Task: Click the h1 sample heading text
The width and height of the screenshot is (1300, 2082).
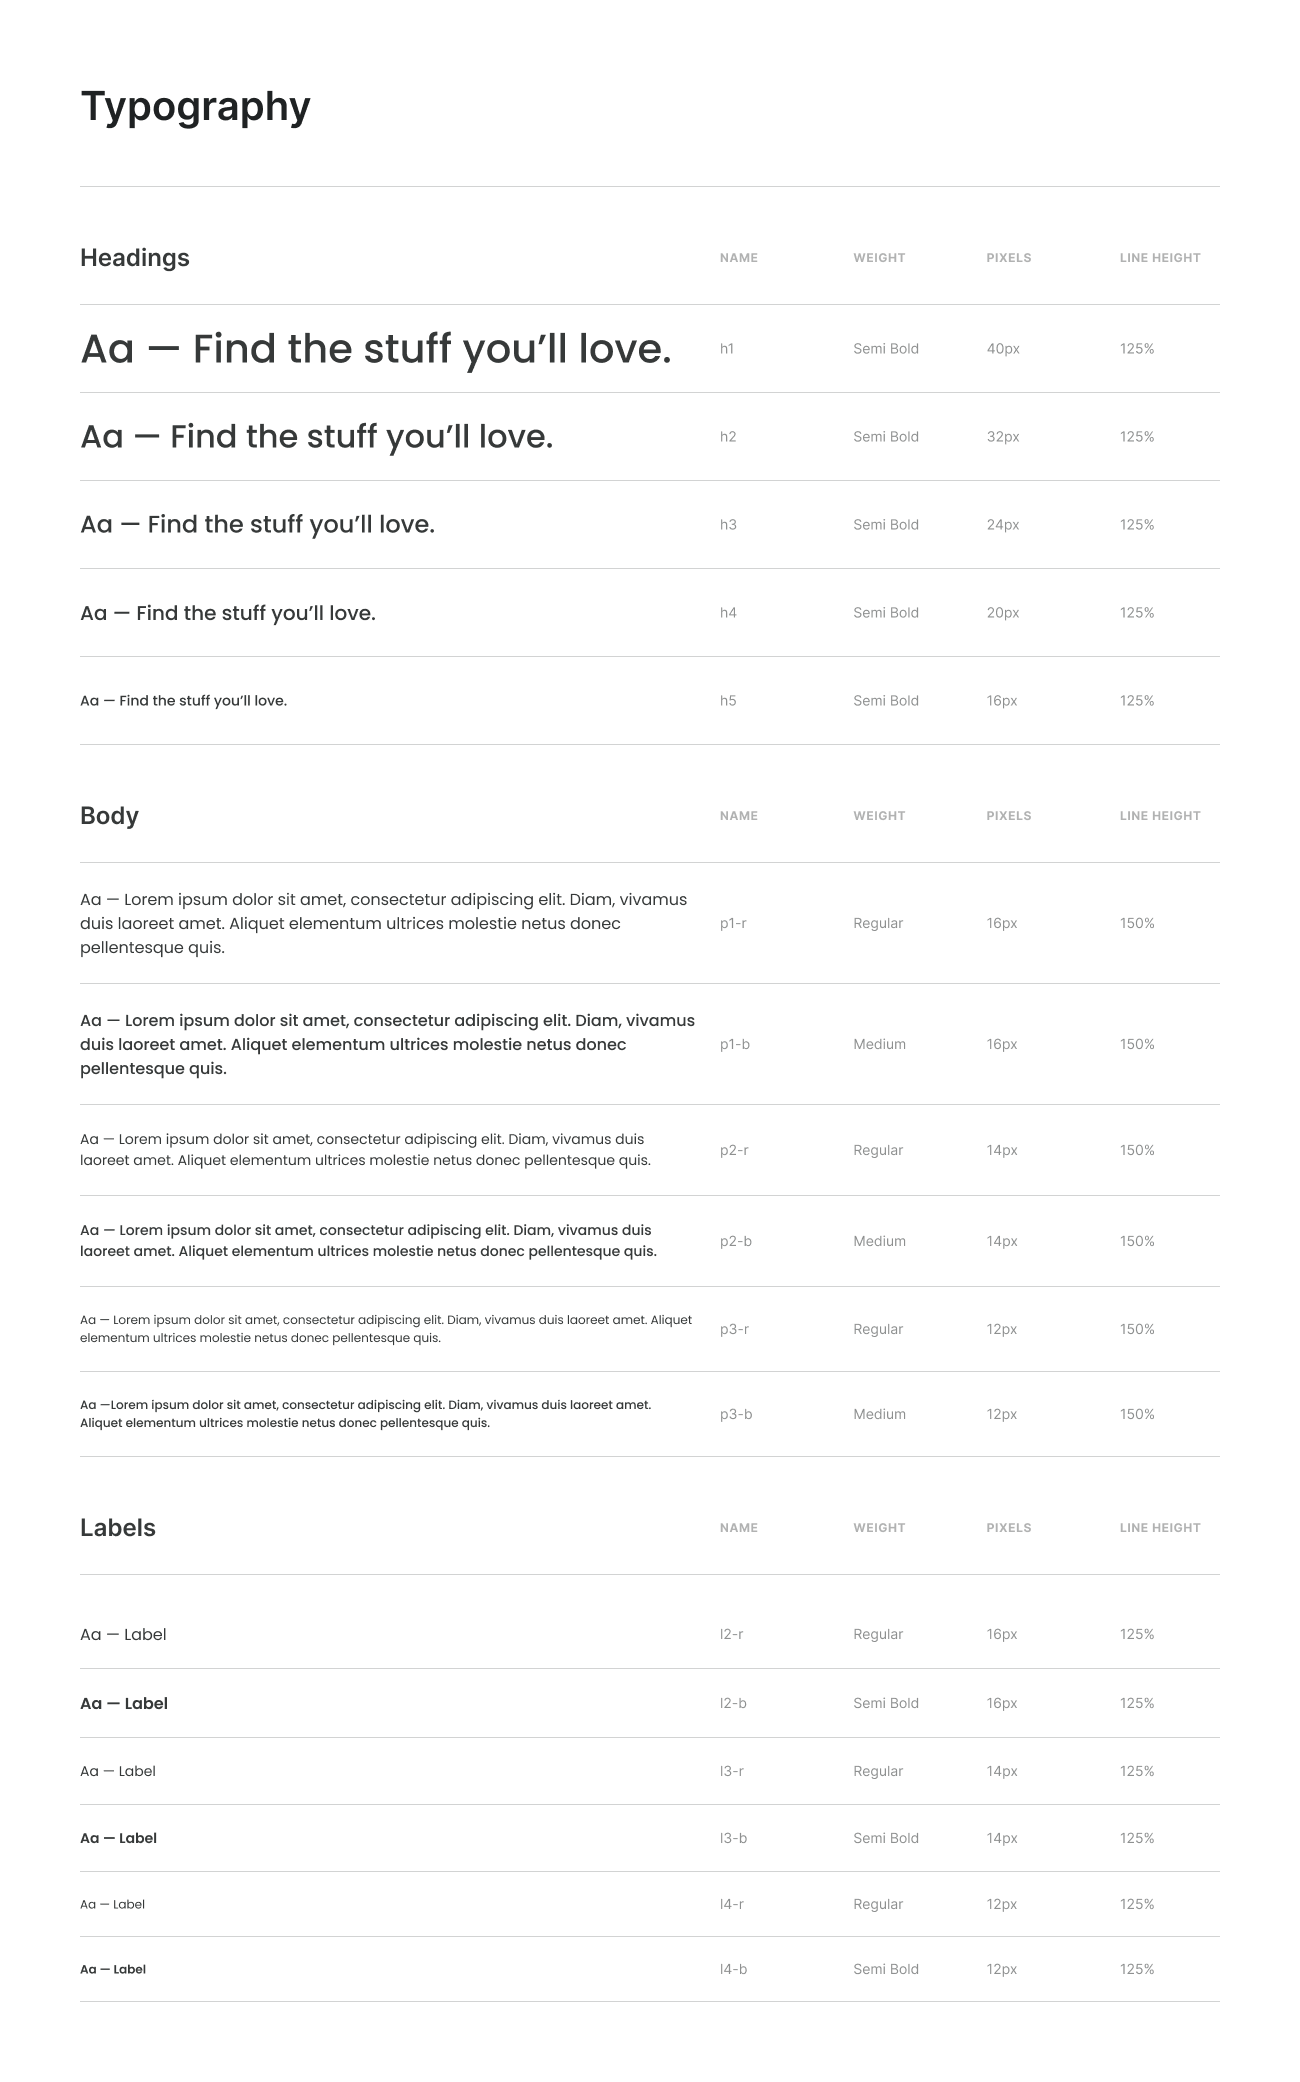Action: (375, 349)
